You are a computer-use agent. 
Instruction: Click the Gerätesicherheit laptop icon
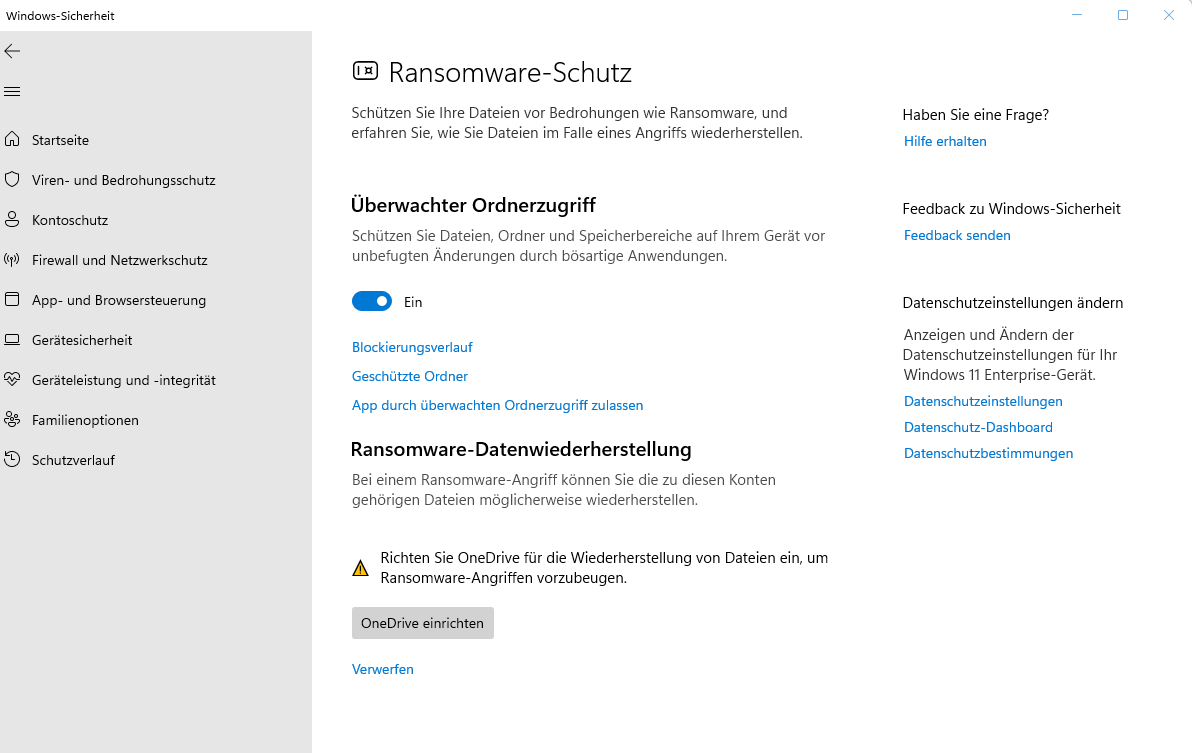click(x=12, y=340)
